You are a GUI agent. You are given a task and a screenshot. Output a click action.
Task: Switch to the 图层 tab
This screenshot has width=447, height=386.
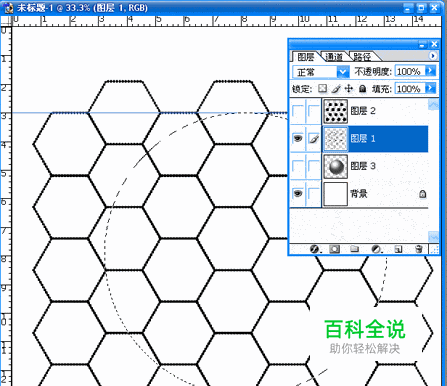306,57
